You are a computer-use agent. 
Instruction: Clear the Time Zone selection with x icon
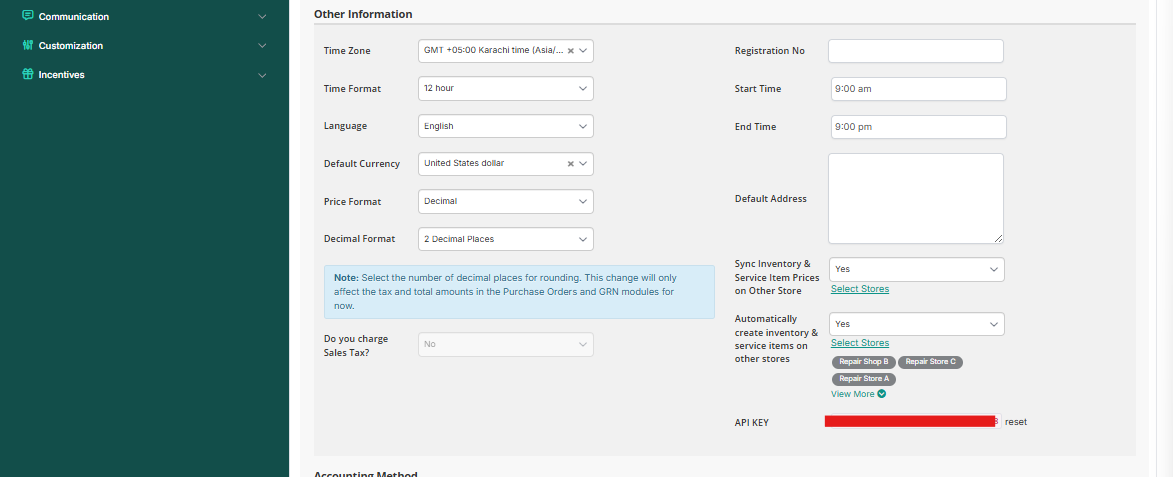pyautogui.click(x=570, y=51)
